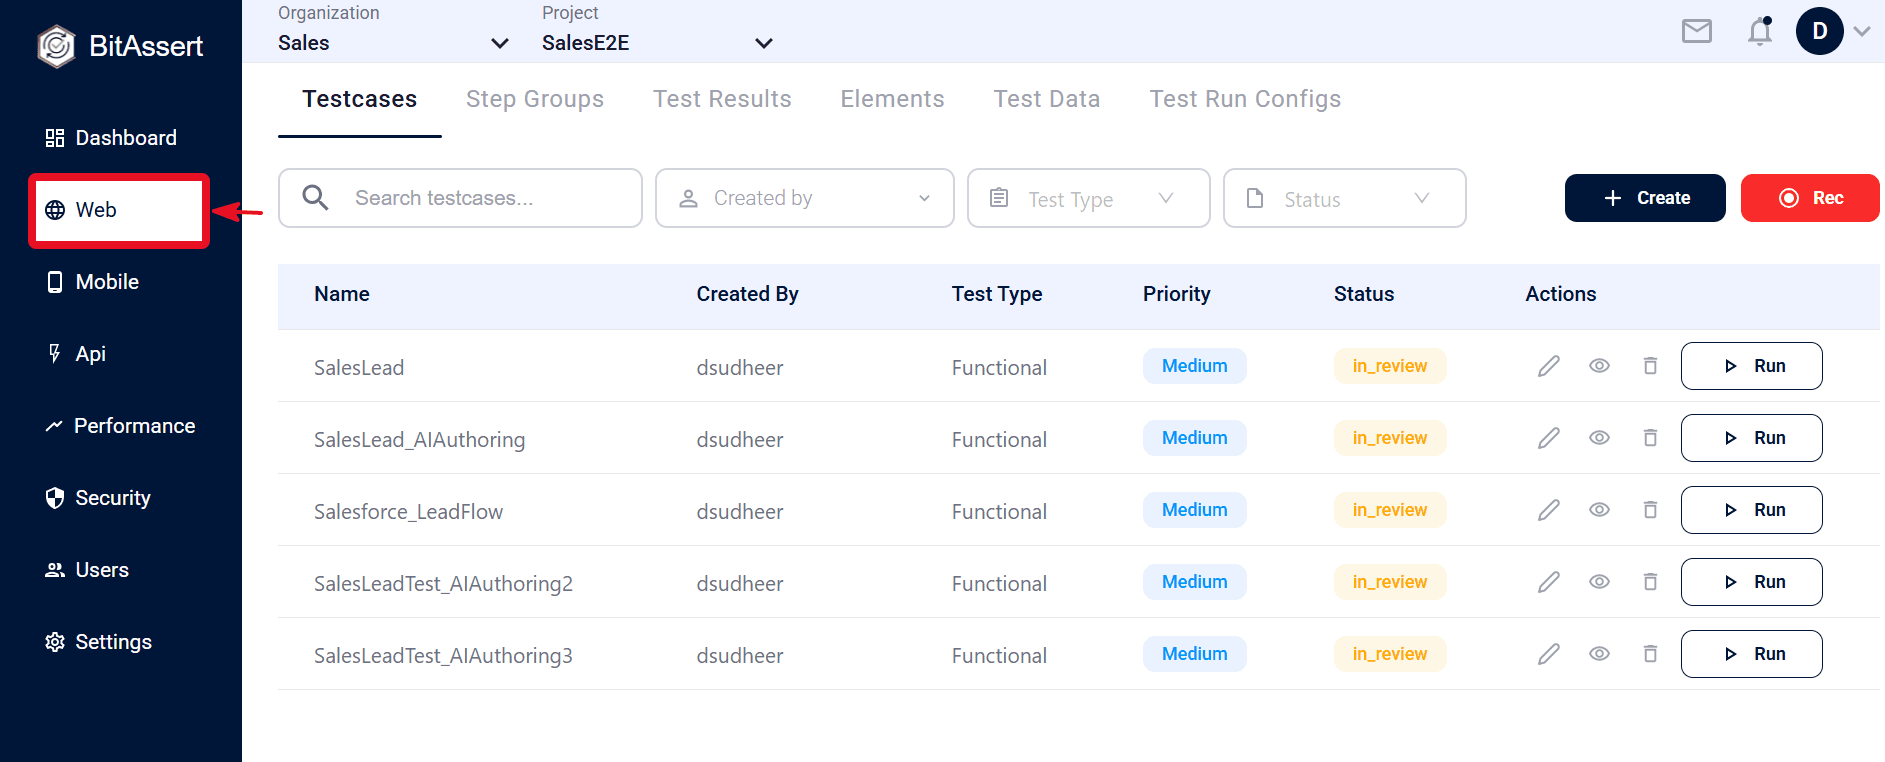Run the SalesLeadTest_AIAuthoring3 testcase
Screen dimensions: 1885x762
1751,654
